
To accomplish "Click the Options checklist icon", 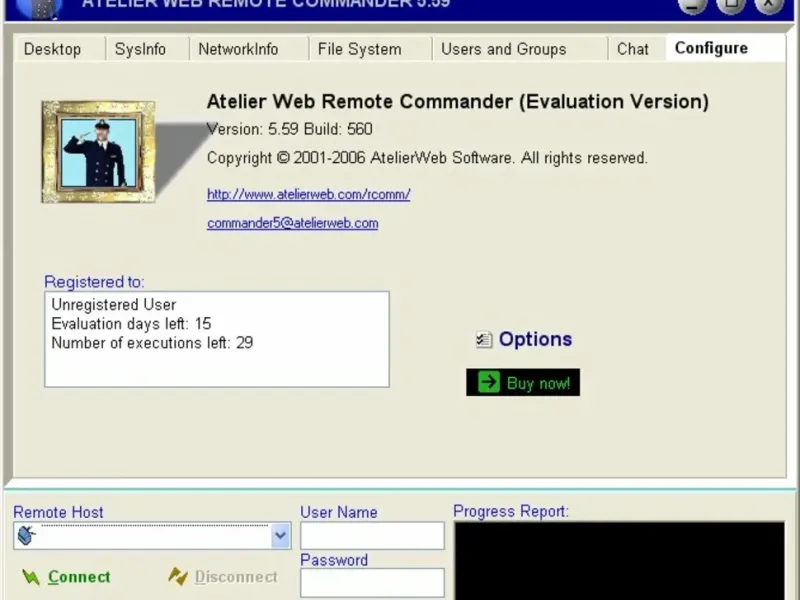I will (x=484, y=340).
